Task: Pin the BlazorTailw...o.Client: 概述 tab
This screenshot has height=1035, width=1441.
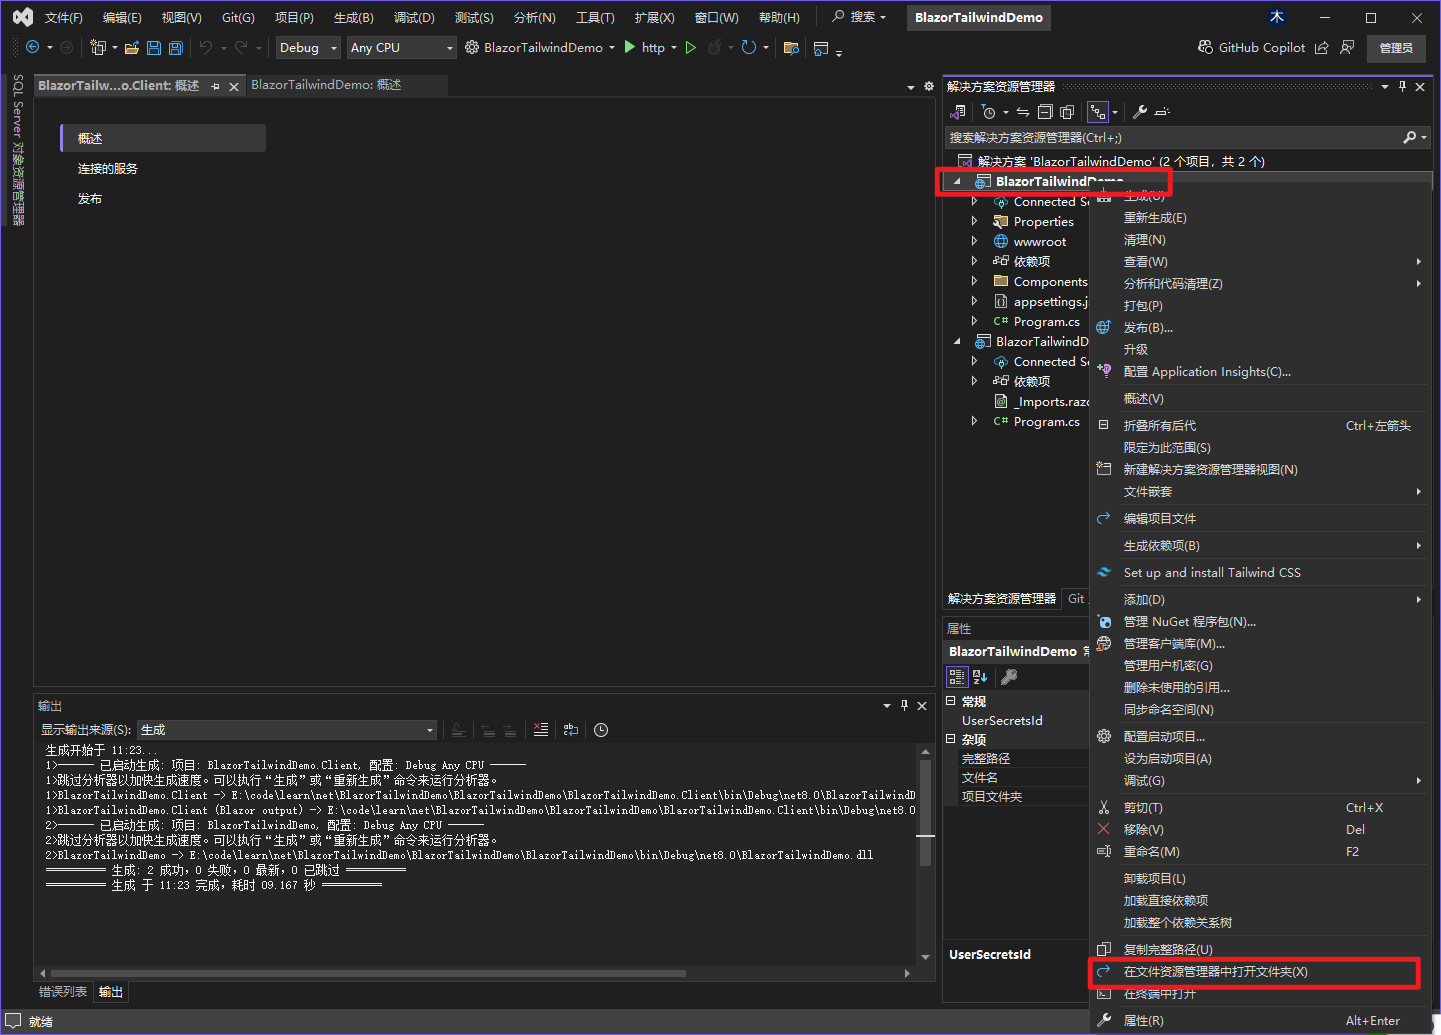Action: pyautogui.click(x=215, y=87)
